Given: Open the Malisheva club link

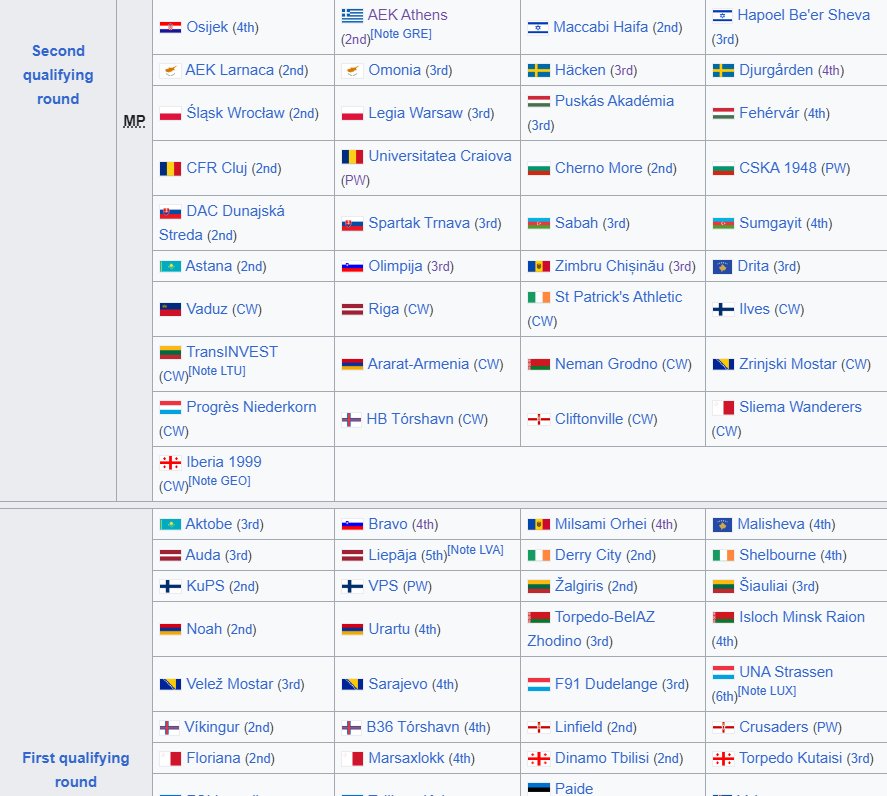Looking at the screenshot, I should (771, 524).
